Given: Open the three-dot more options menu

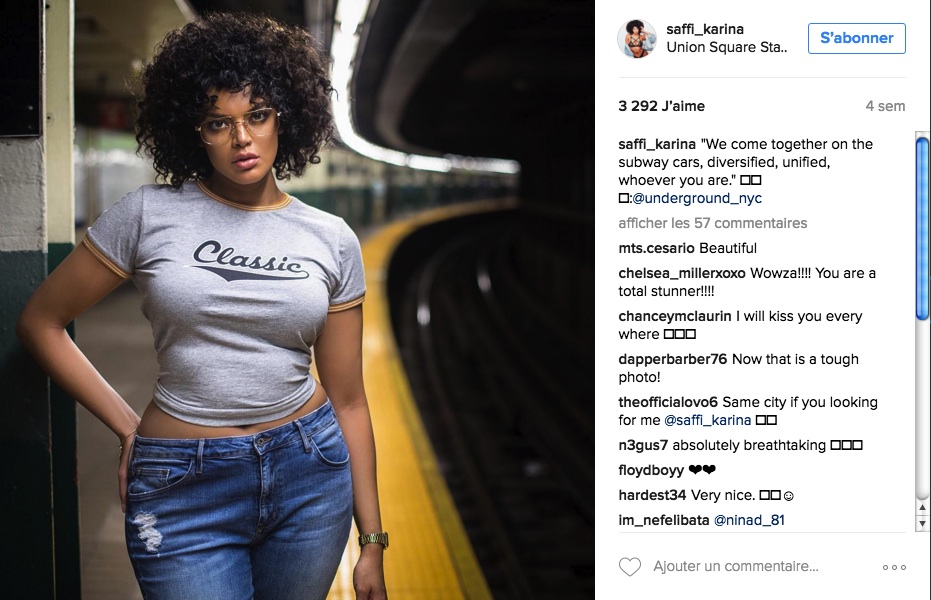Looking at the screenshot, I should 894,567.
